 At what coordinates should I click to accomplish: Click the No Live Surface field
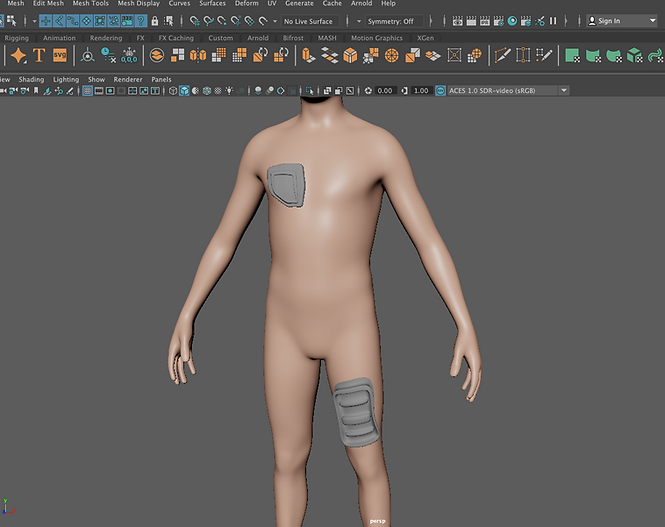tap(310, 21)
